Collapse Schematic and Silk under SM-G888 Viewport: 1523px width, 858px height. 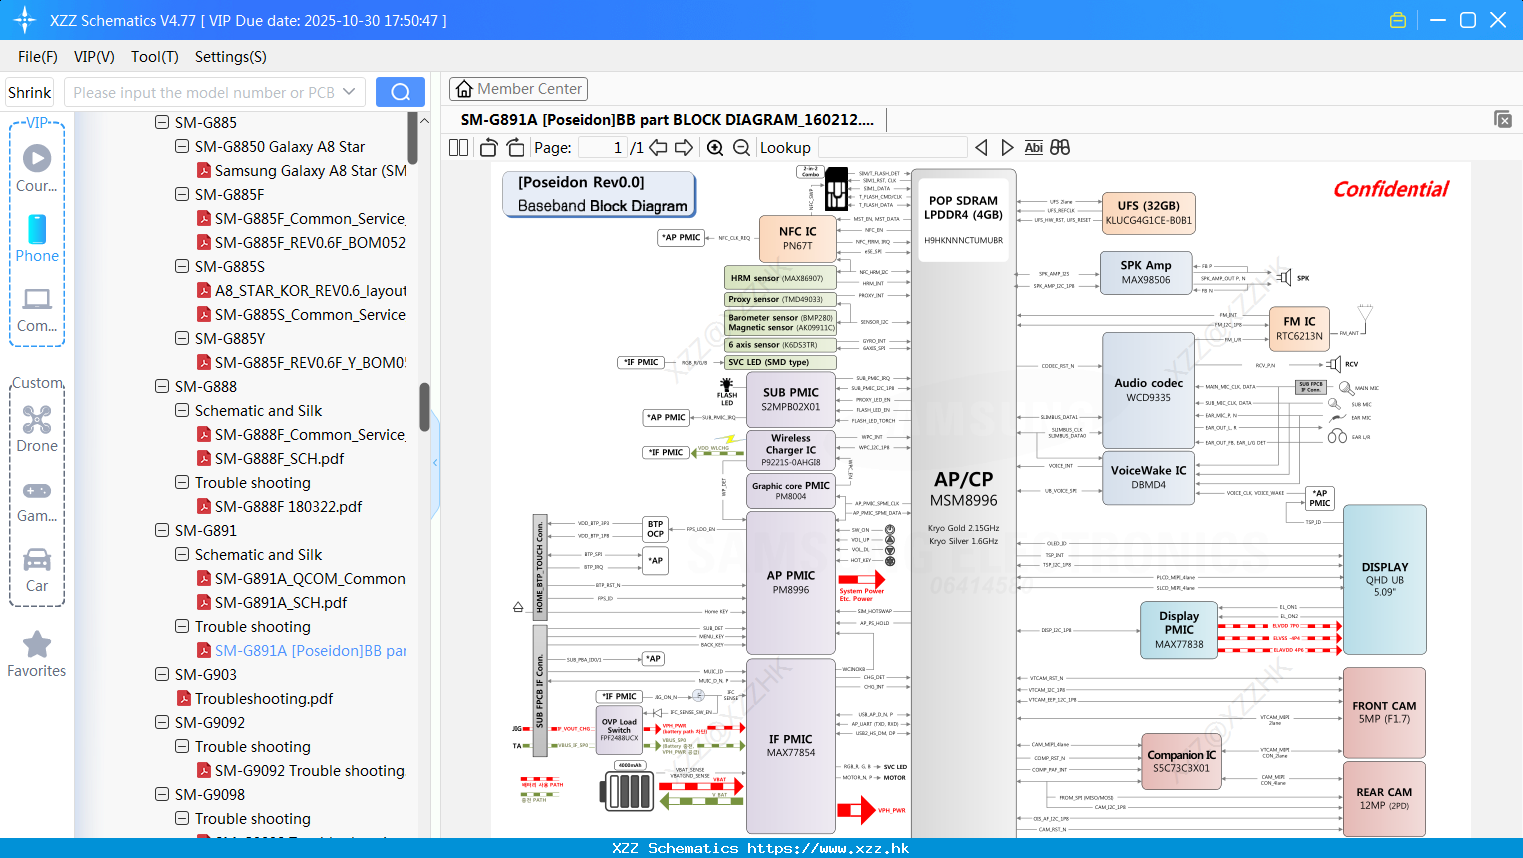(x=182, y=410)
